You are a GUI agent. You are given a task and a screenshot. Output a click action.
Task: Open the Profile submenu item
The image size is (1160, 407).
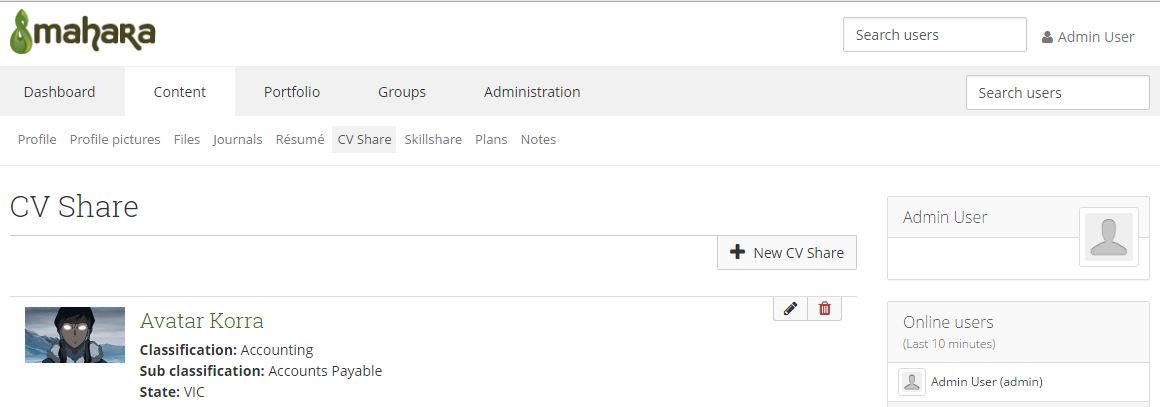(x=37, y=140)
